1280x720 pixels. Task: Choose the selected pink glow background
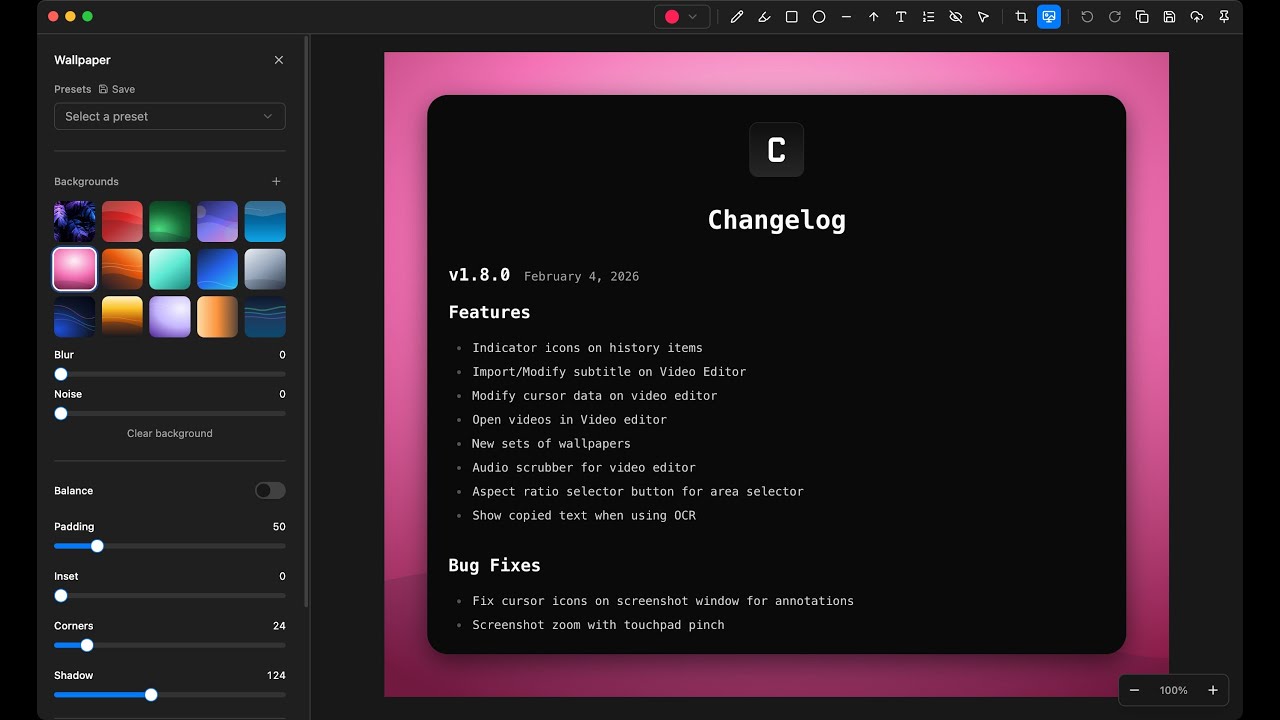coord(75,269)
